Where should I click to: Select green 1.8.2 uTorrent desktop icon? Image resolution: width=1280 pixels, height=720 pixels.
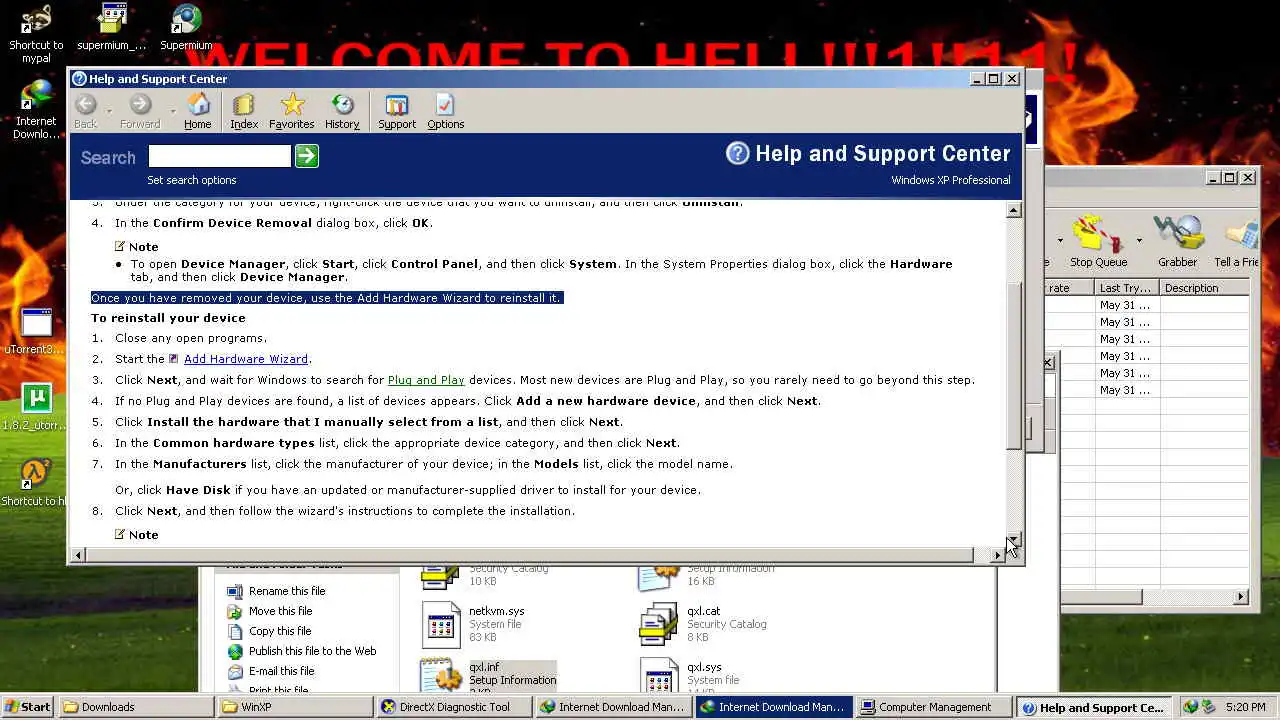point(36,407)
